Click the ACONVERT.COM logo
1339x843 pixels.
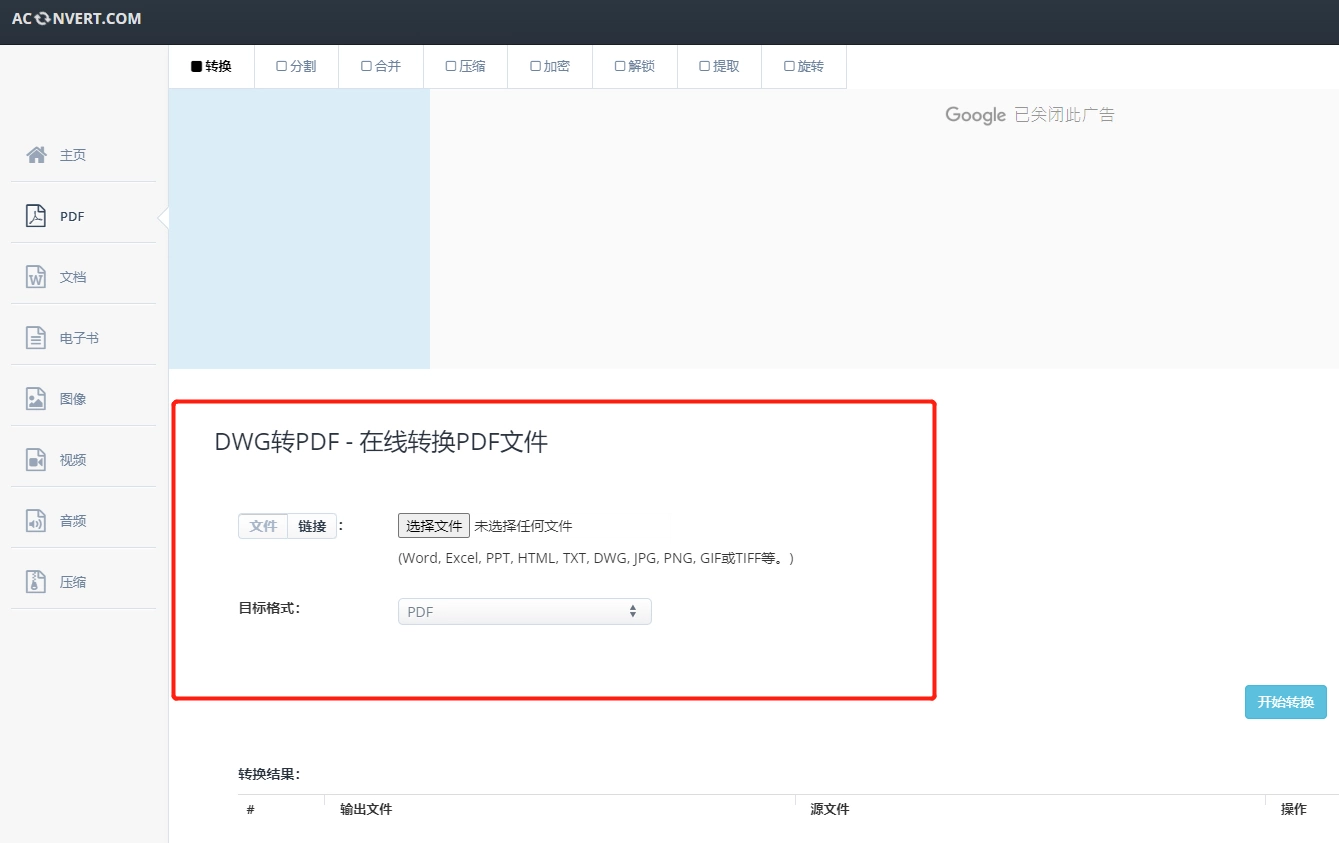[76, 18]
